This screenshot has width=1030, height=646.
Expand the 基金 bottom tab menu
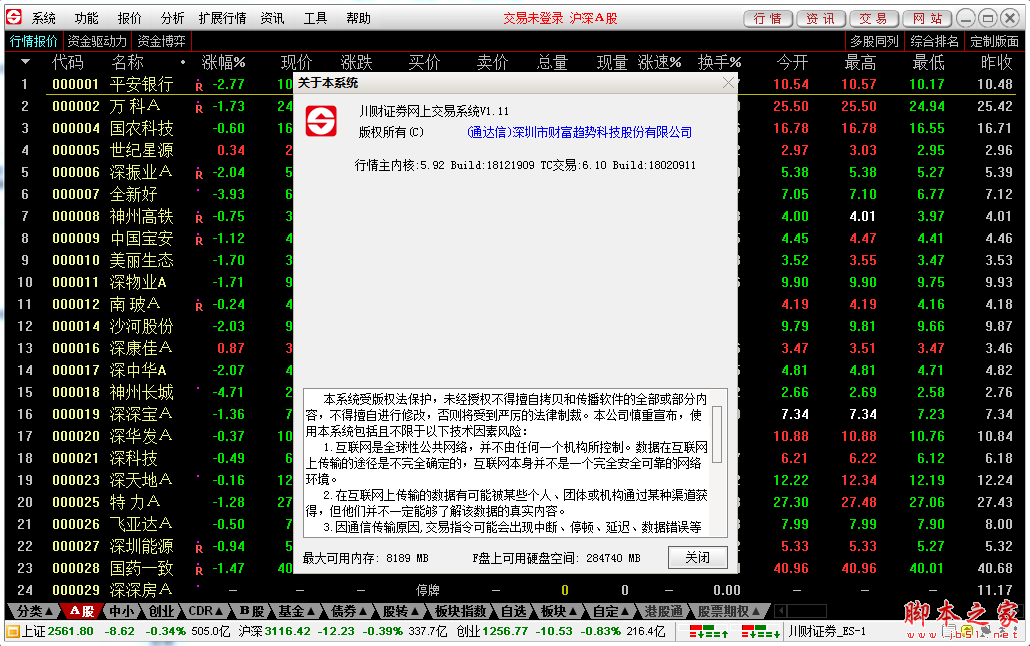296,611
